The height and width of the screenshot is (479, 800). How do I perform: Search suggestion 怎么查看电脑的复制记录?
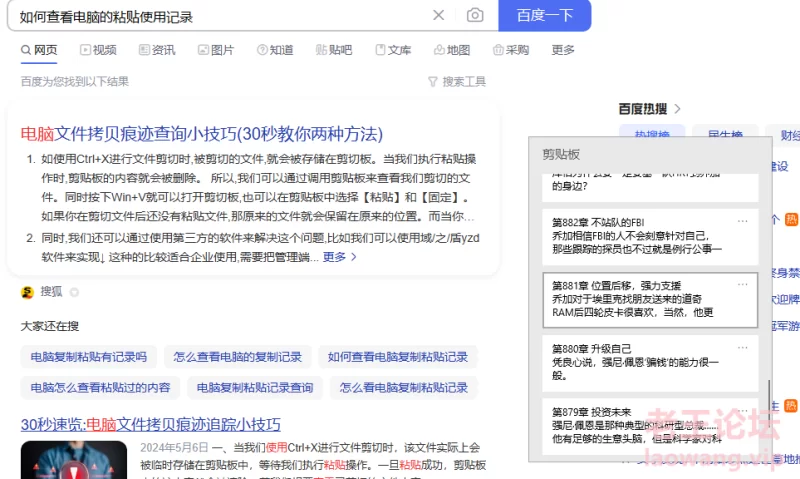coord(237,357)
